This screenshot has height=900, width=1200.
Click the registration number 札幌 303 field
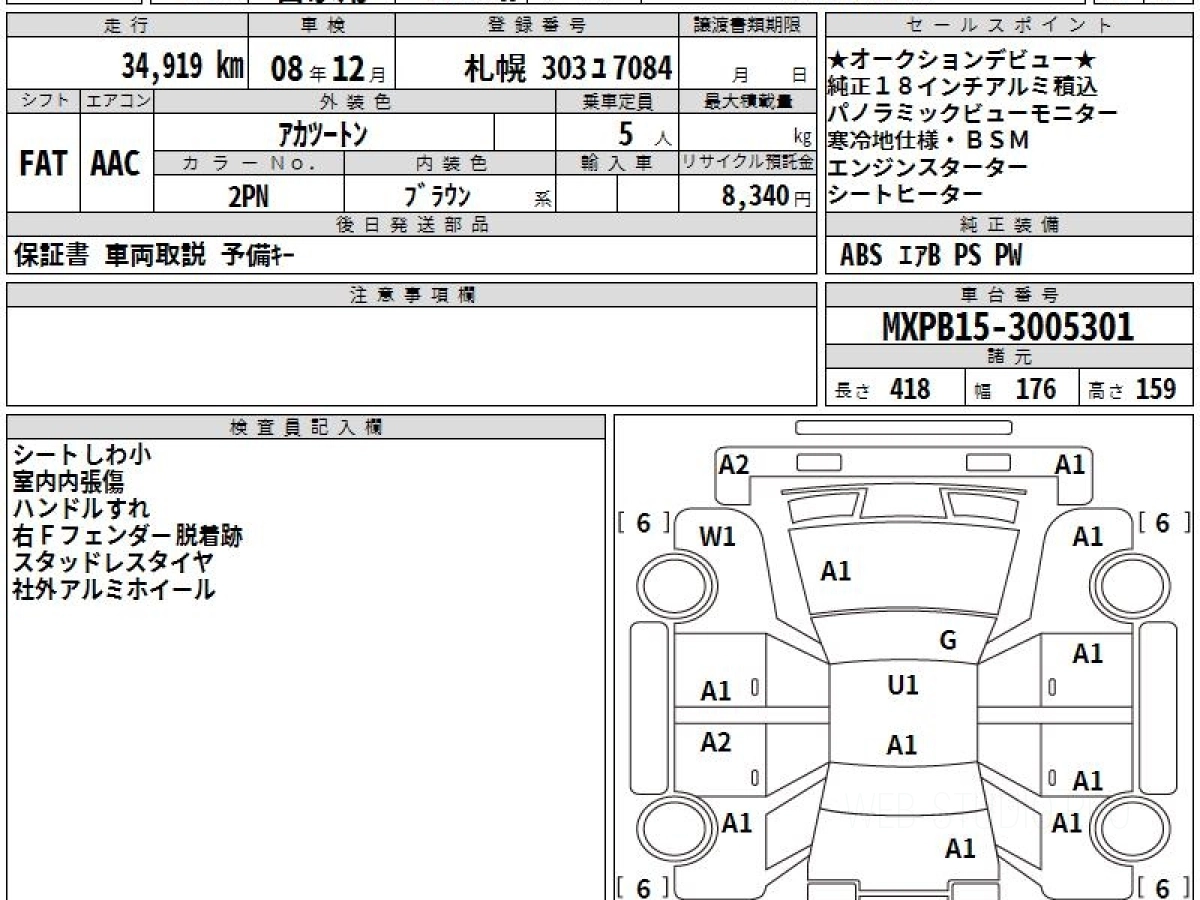(567, 67)
